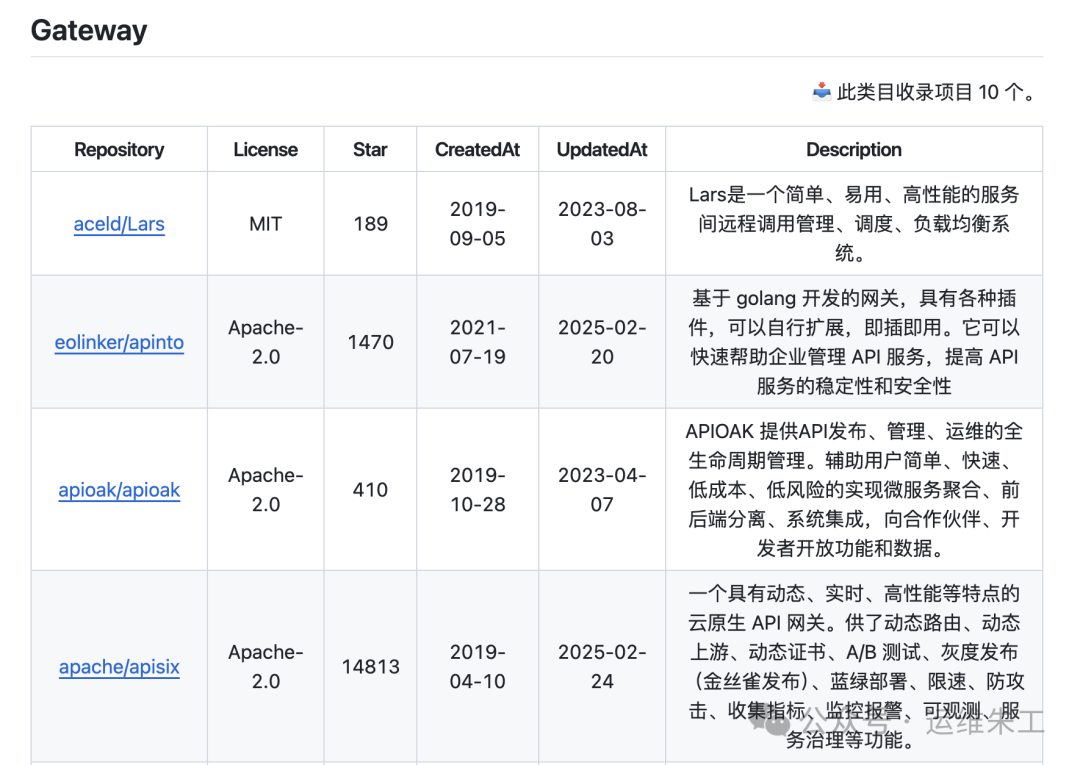Select the Apache-2.0 license in eolinker/apinto row
The image size is (1080, 765).
pos(266,342)
